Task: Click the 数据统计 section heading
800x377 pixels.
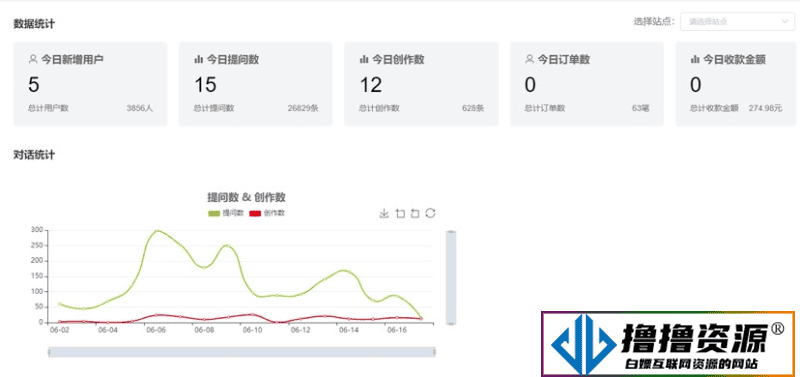Action: click(34, 23)
